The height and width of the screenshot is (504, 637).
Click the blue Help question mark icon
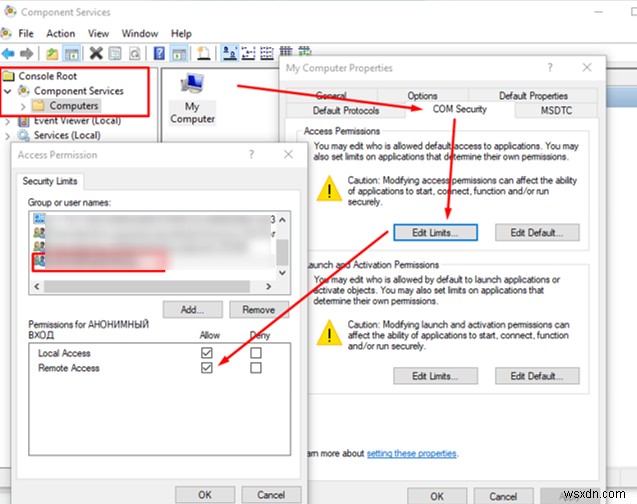(159, 53)
